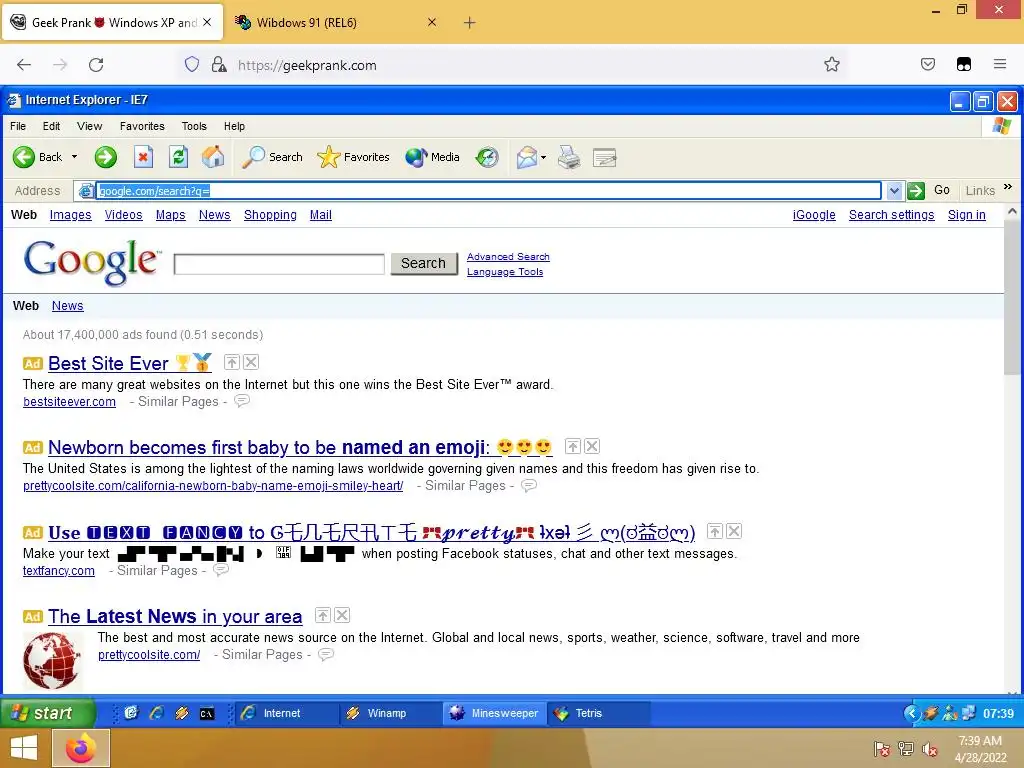The image size is (1024, 768).
Task: Open the Mail link in Google bar
Action: tap(321, 215)
